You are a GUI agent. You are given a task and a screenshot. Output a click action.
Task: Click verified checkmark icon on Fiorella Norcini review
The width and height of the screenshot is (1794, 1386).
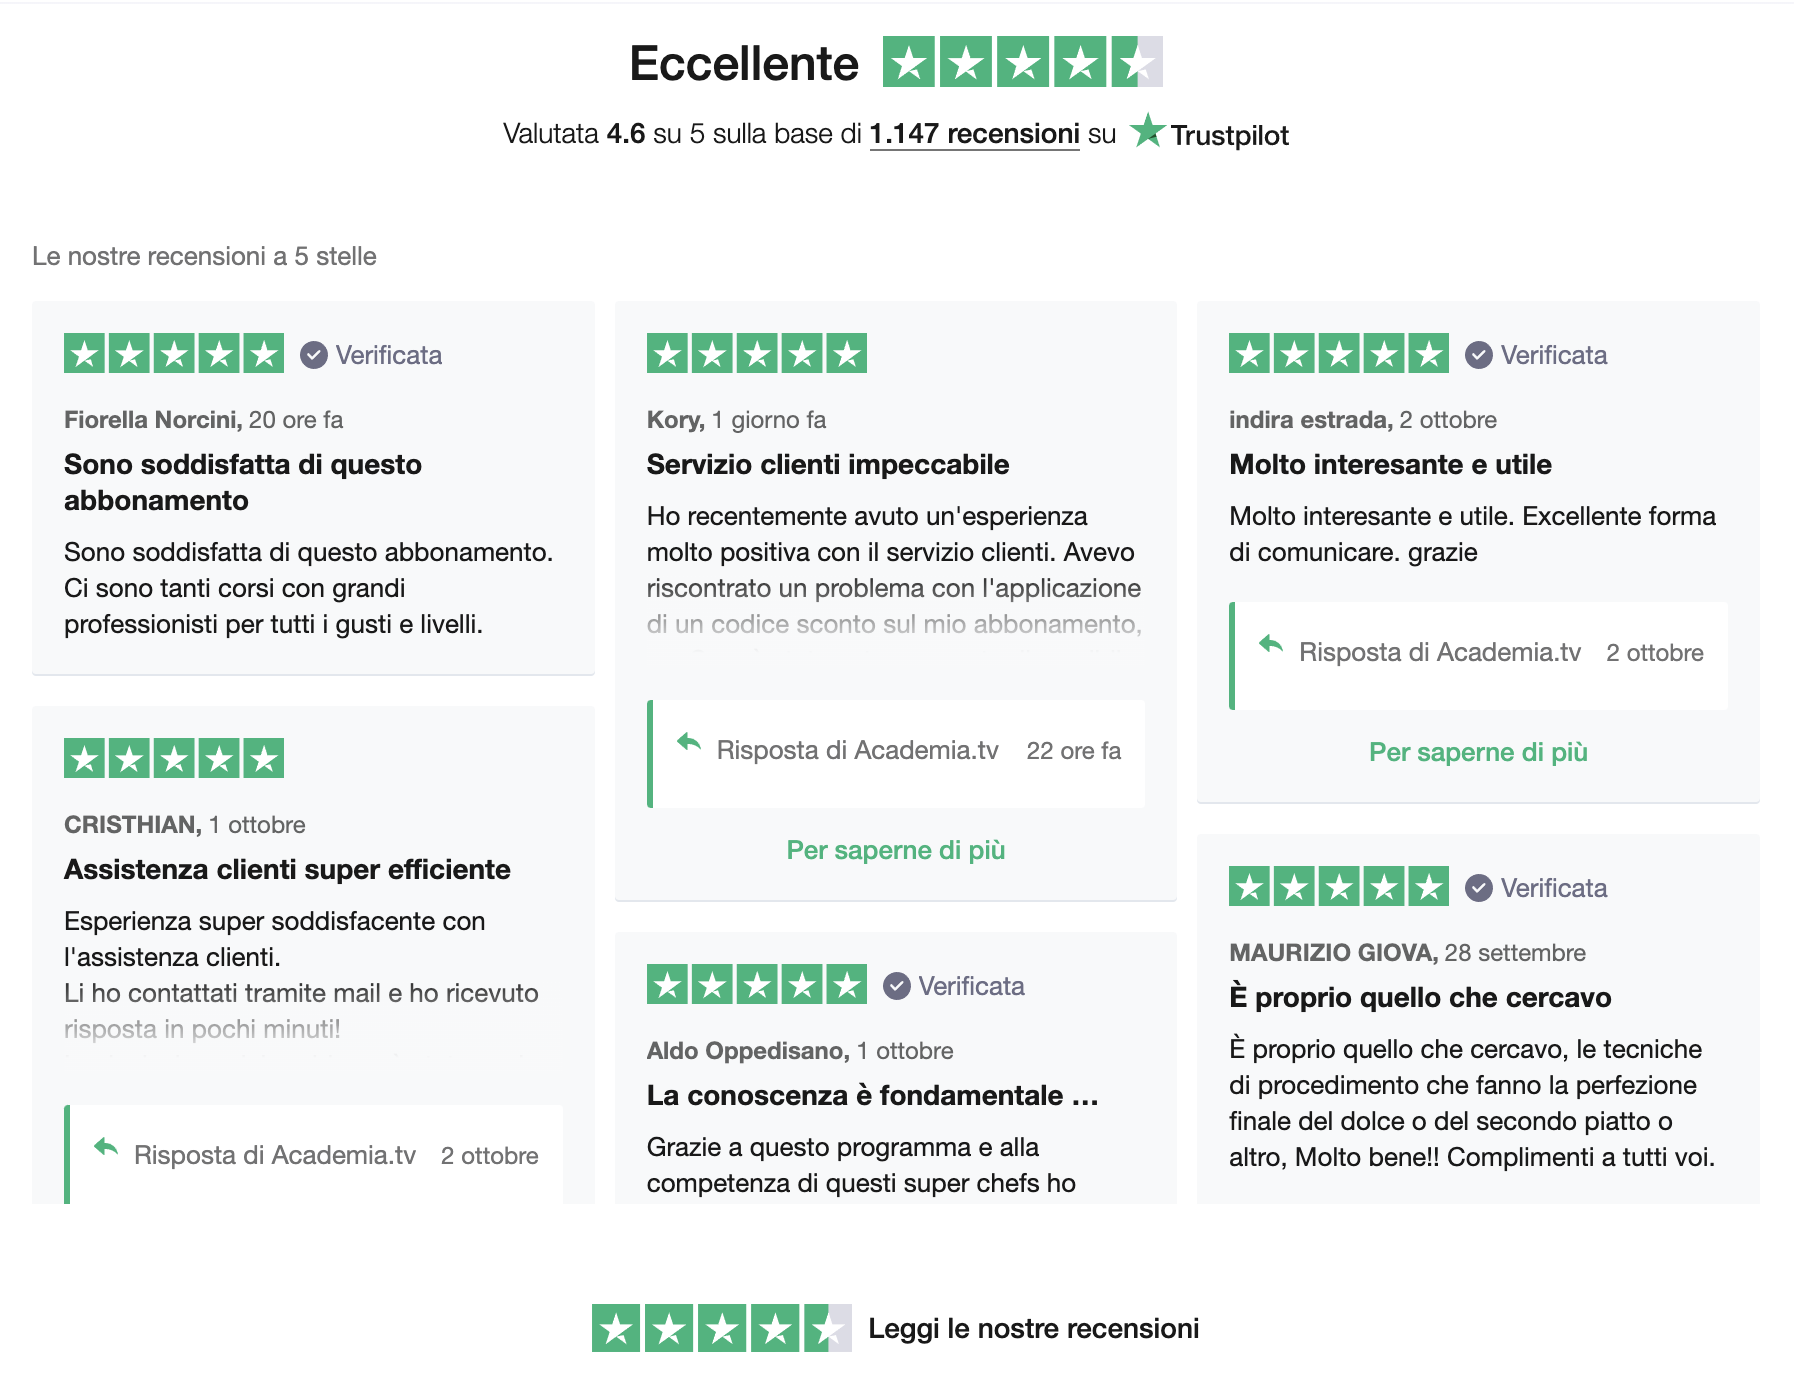point(314,355)
